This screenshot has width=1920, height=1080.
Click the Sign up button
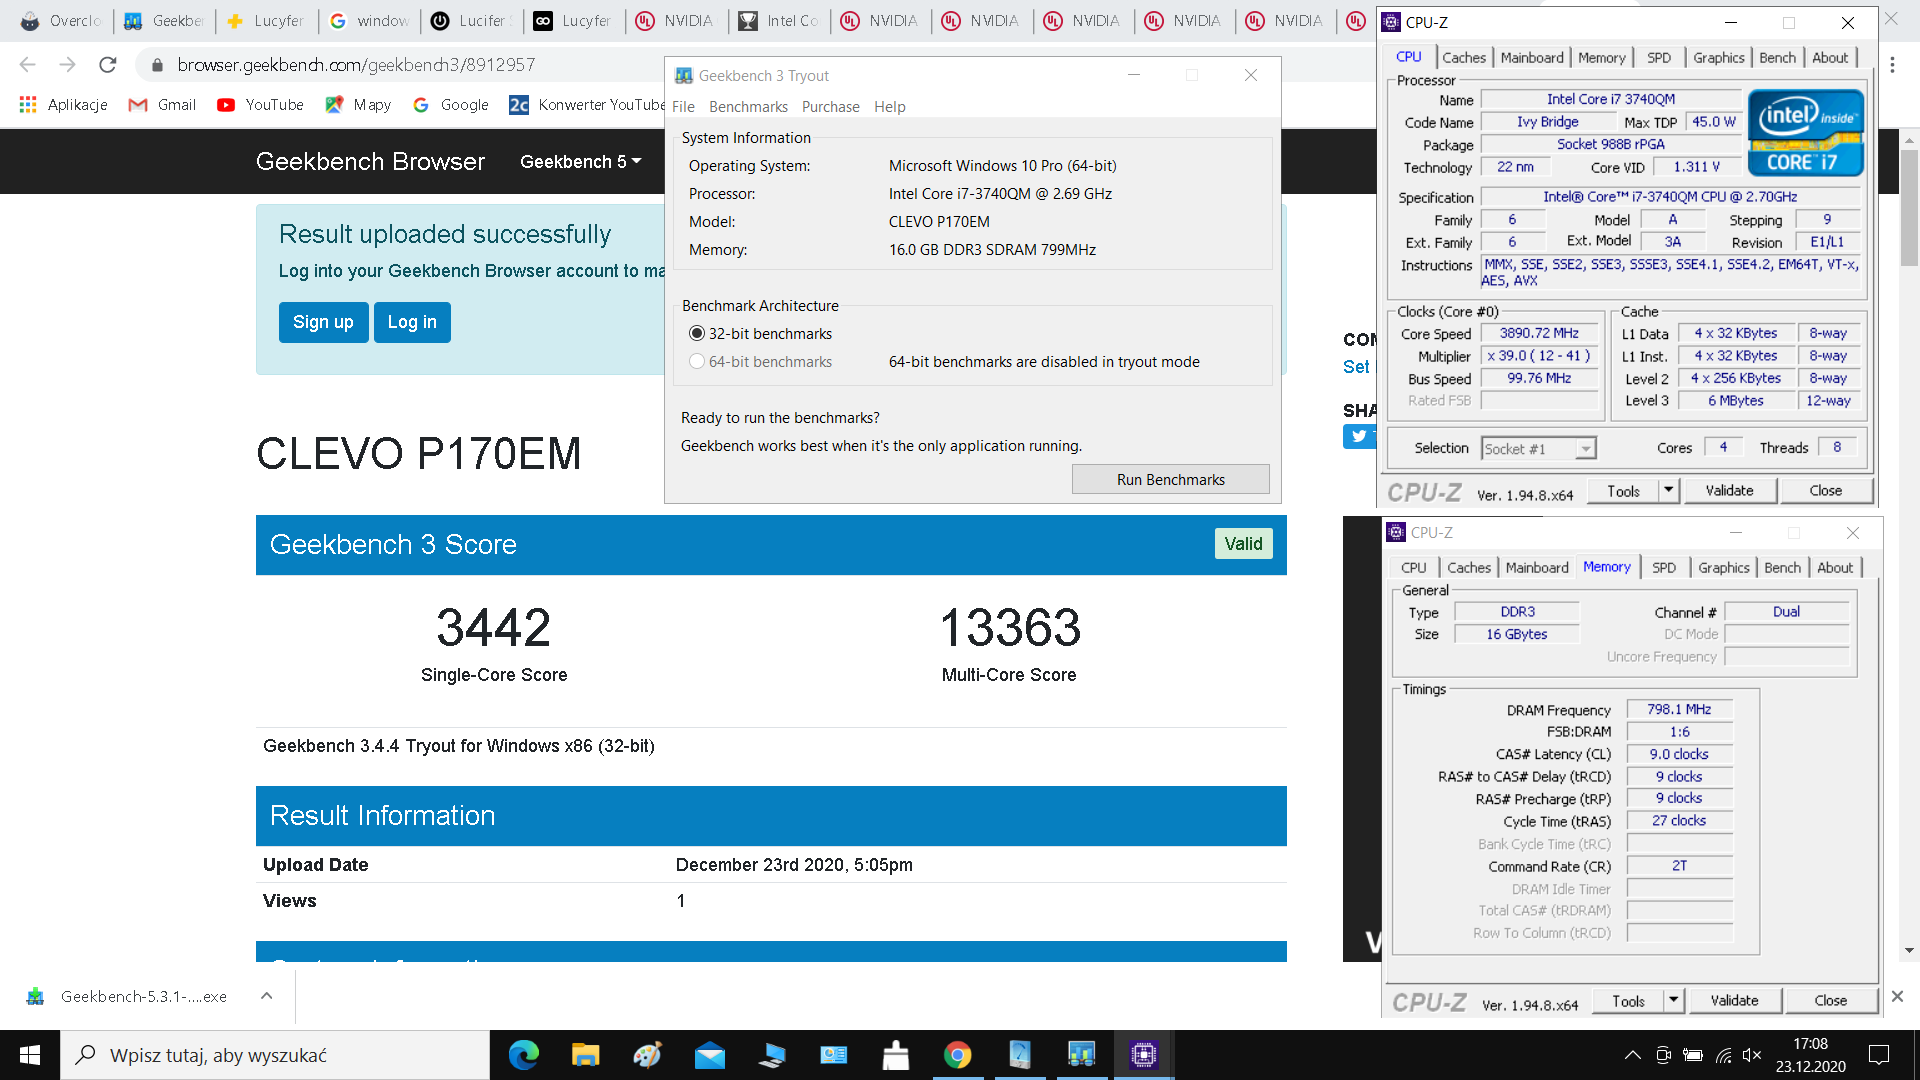click(323, 322)
